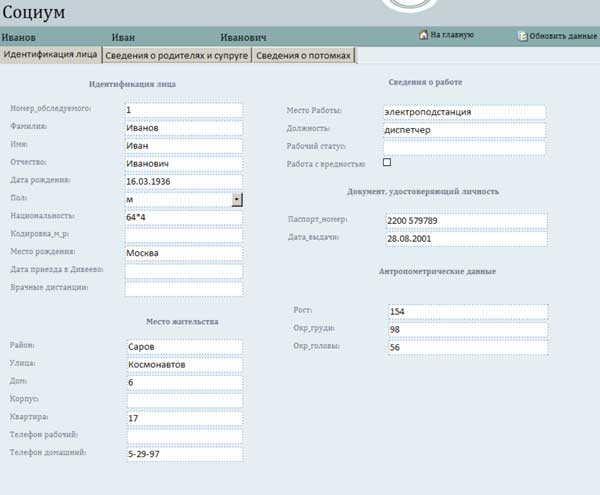Image resolution: width=600 pixels, height=495 pixels.
Task: Expand the Пол dropdown arrow
Action: 236,199
